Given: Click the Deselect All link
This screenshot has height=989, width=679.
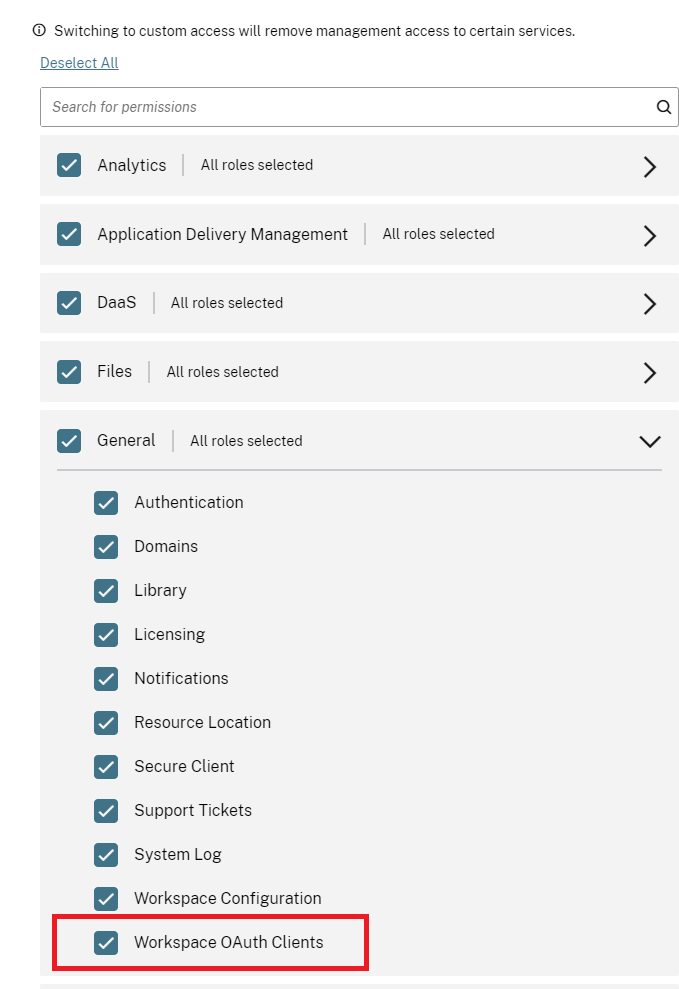Looking at the screenshot, I should point(79,63).
